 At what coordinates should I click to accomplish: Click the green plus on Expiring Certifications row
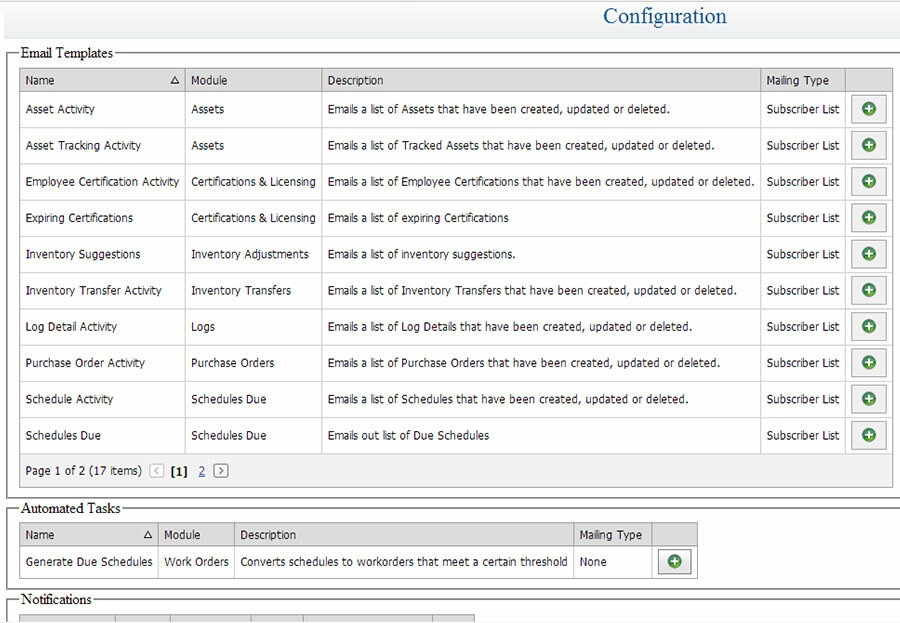click(x=868, y=218)
